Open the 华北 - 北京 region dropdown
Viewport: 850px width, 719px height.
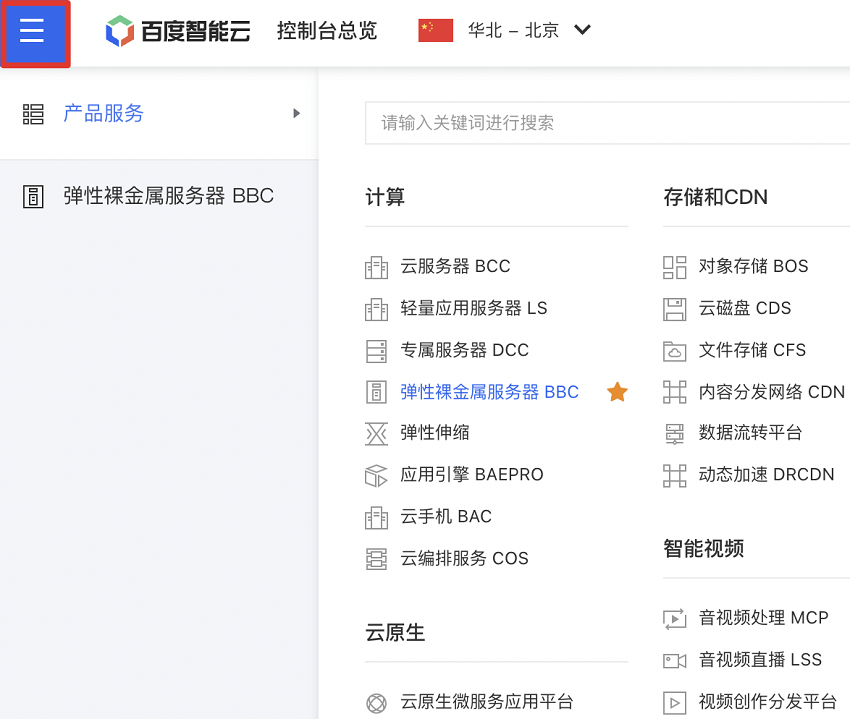point(530,30)
